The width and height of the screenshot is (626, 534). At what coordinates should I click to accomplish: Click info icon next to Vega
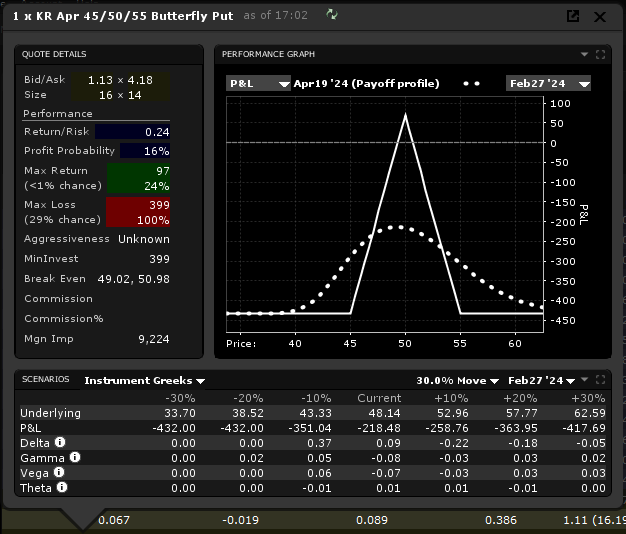58,472
